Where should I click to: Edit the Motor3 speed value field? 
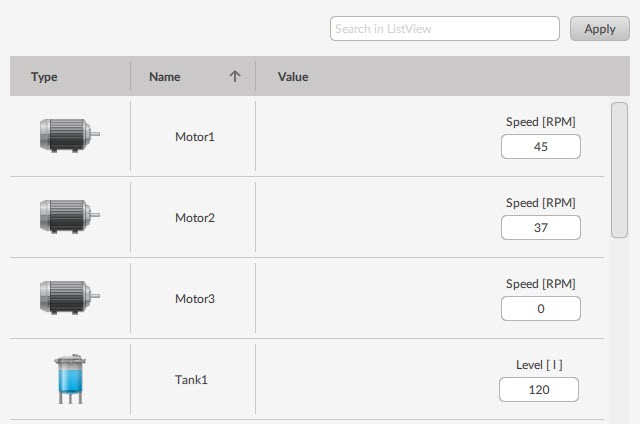coord(541,309)
